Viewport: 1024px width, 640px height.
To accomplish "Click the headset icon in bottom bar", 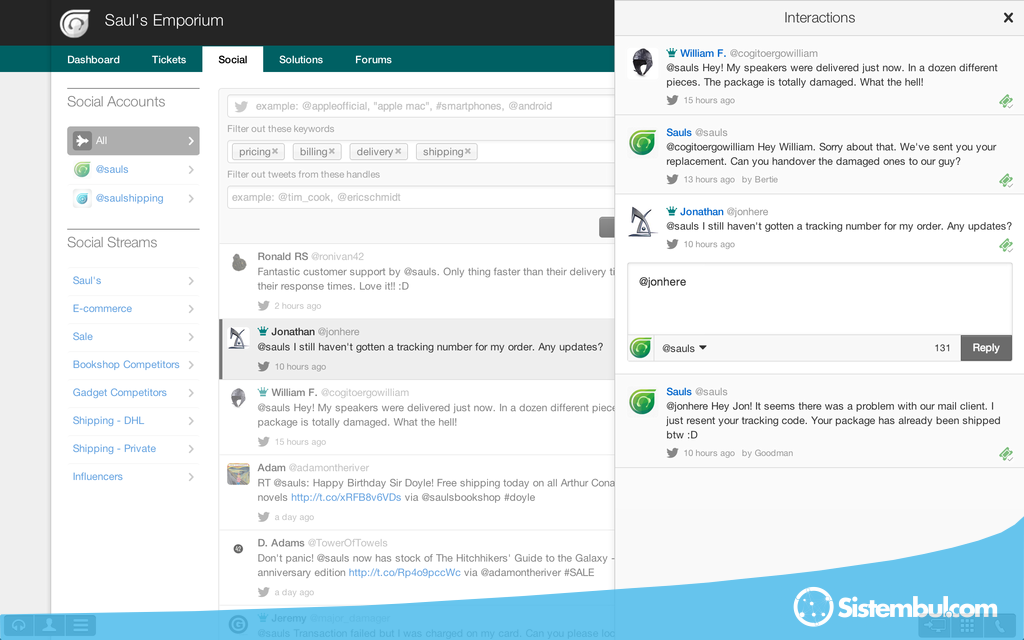I will (18, 626).
